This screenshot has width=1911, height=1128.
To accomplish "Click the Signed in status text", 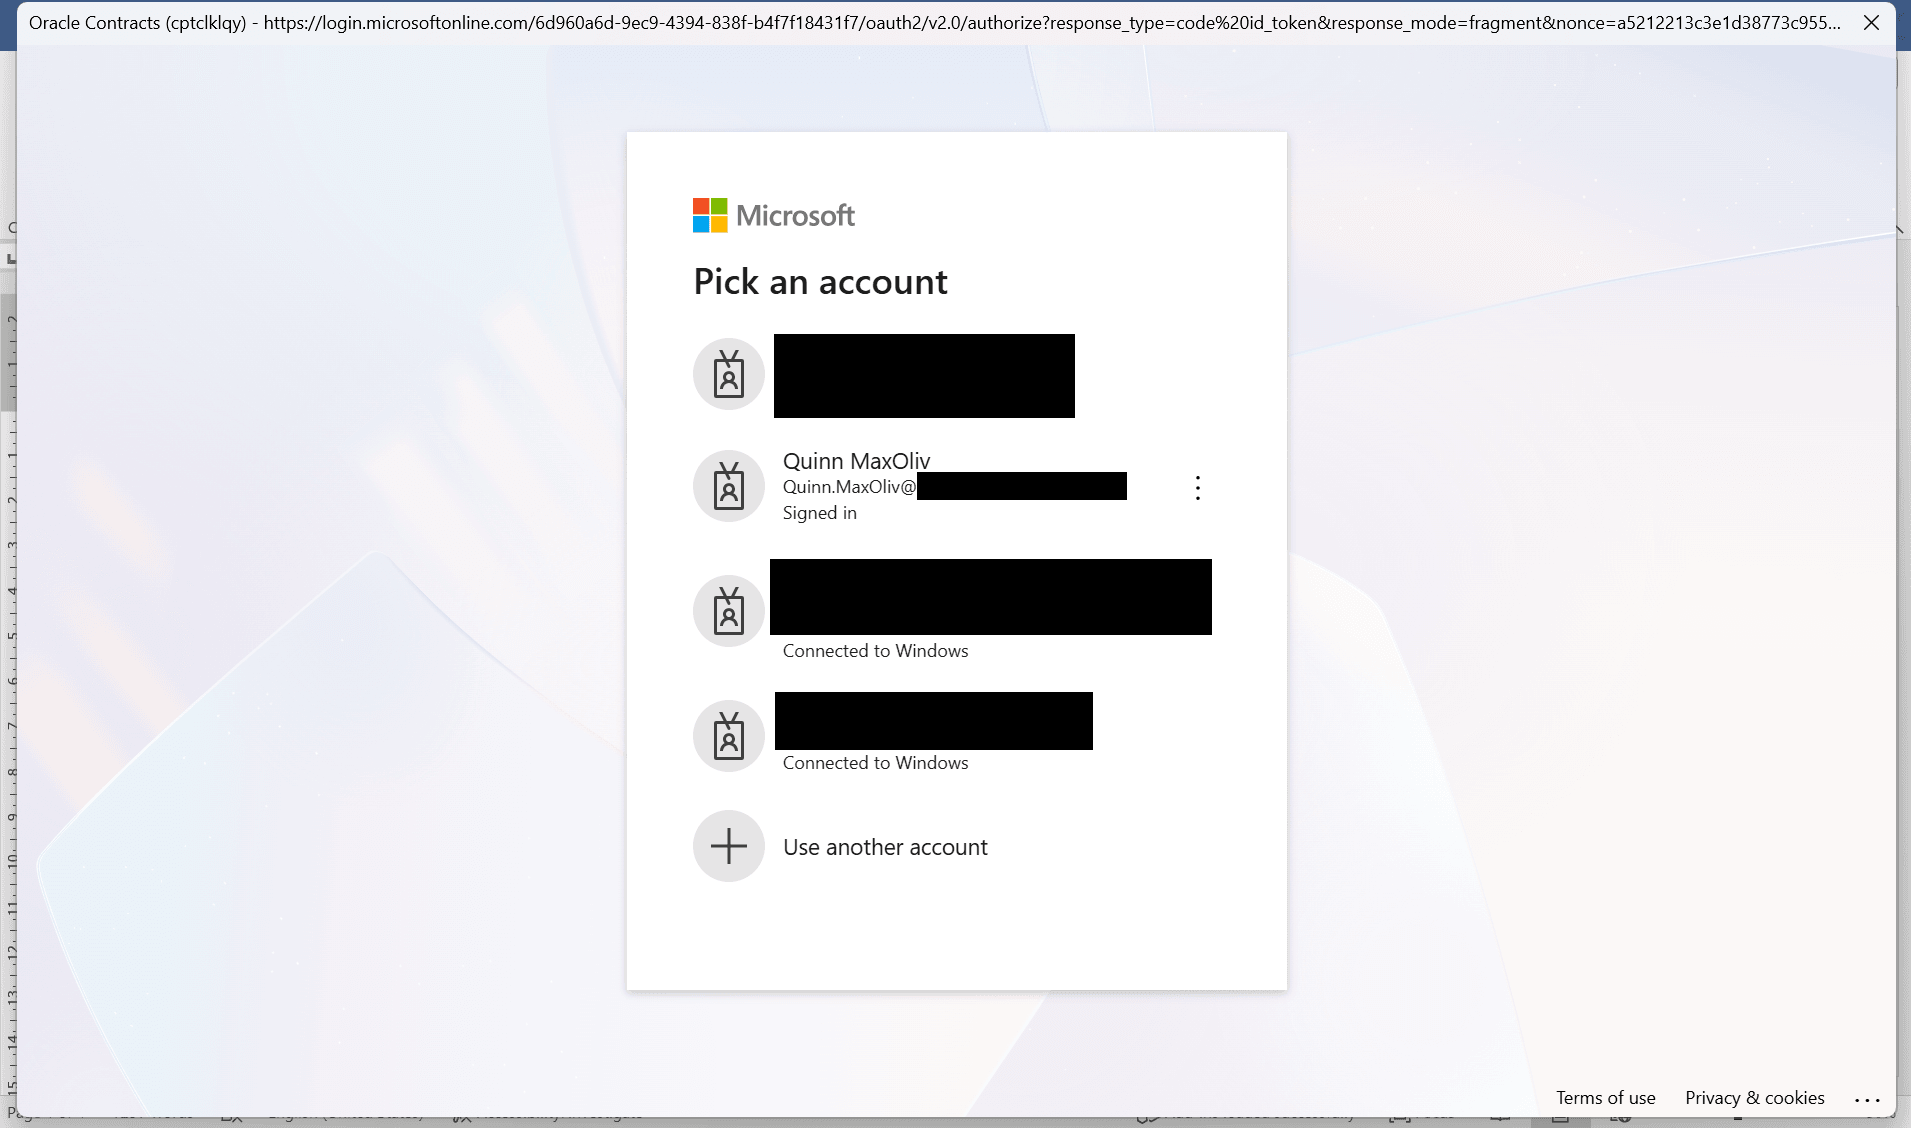I will 820,513.
